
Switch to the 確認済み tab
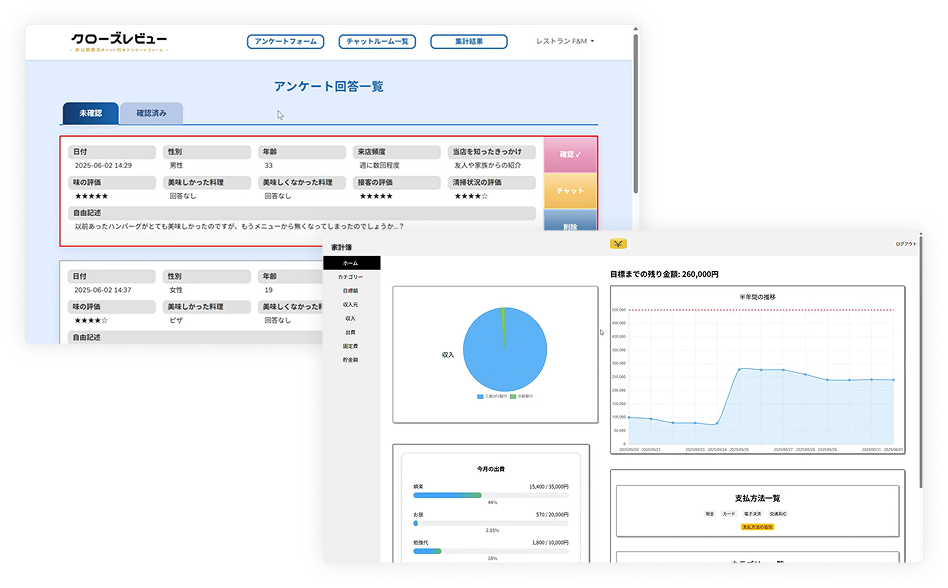point(151,113)
